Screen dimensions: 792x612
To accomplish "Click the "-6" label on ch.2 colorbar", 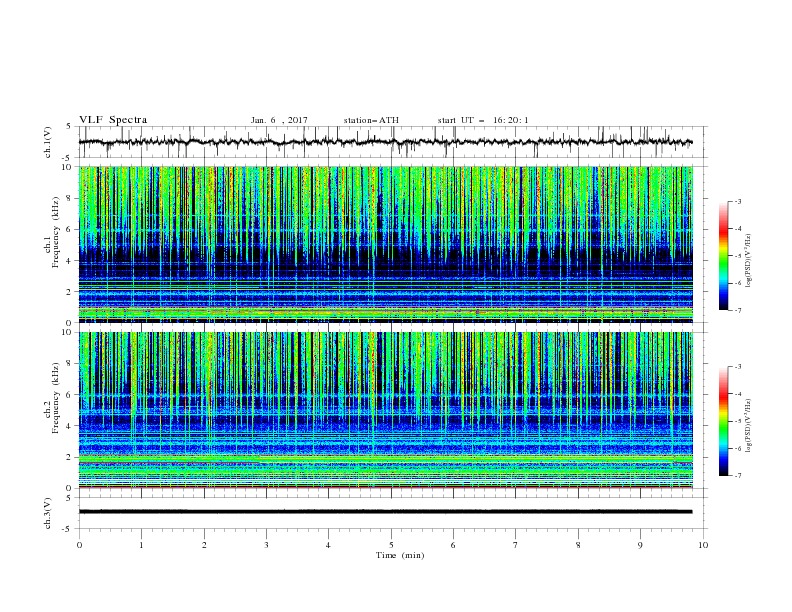I will click(738, 448).
